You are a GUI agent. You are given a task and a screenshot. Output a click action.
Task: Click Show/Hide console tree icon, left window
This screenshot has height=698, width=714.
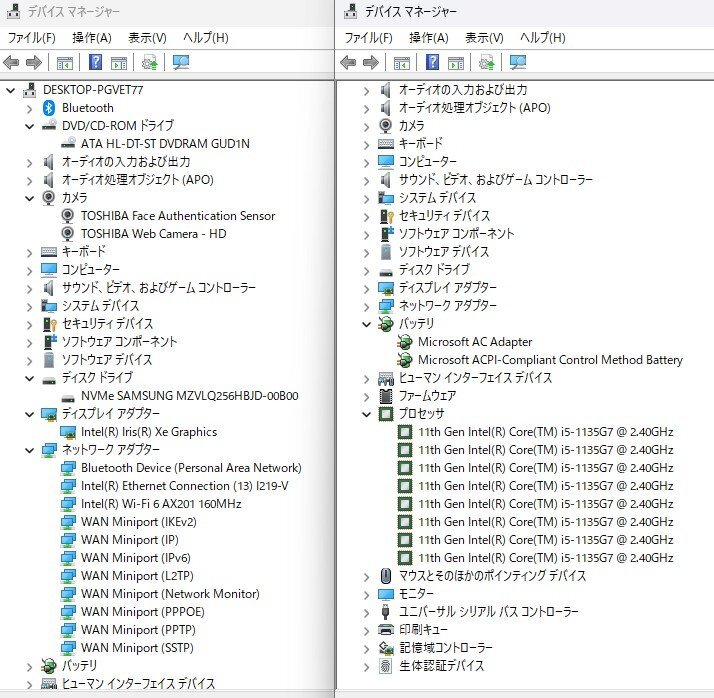point(65,63)
